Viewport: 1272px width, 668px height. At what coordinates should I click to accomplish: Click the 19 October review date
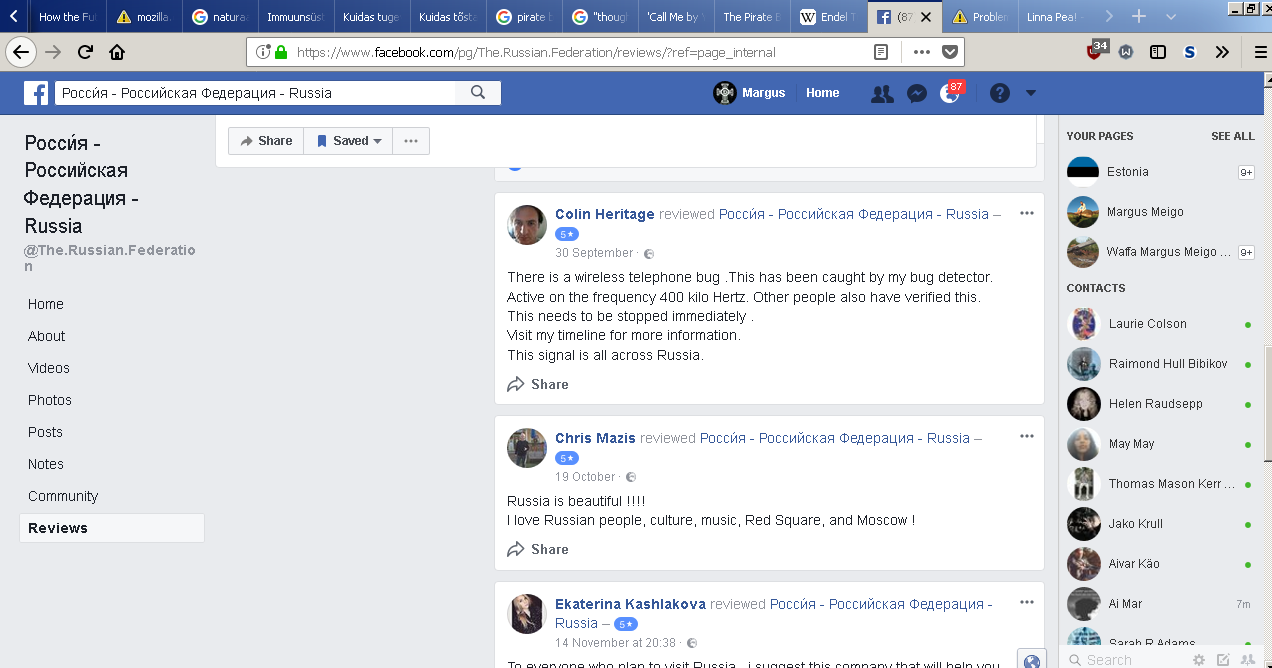point(585,477)
